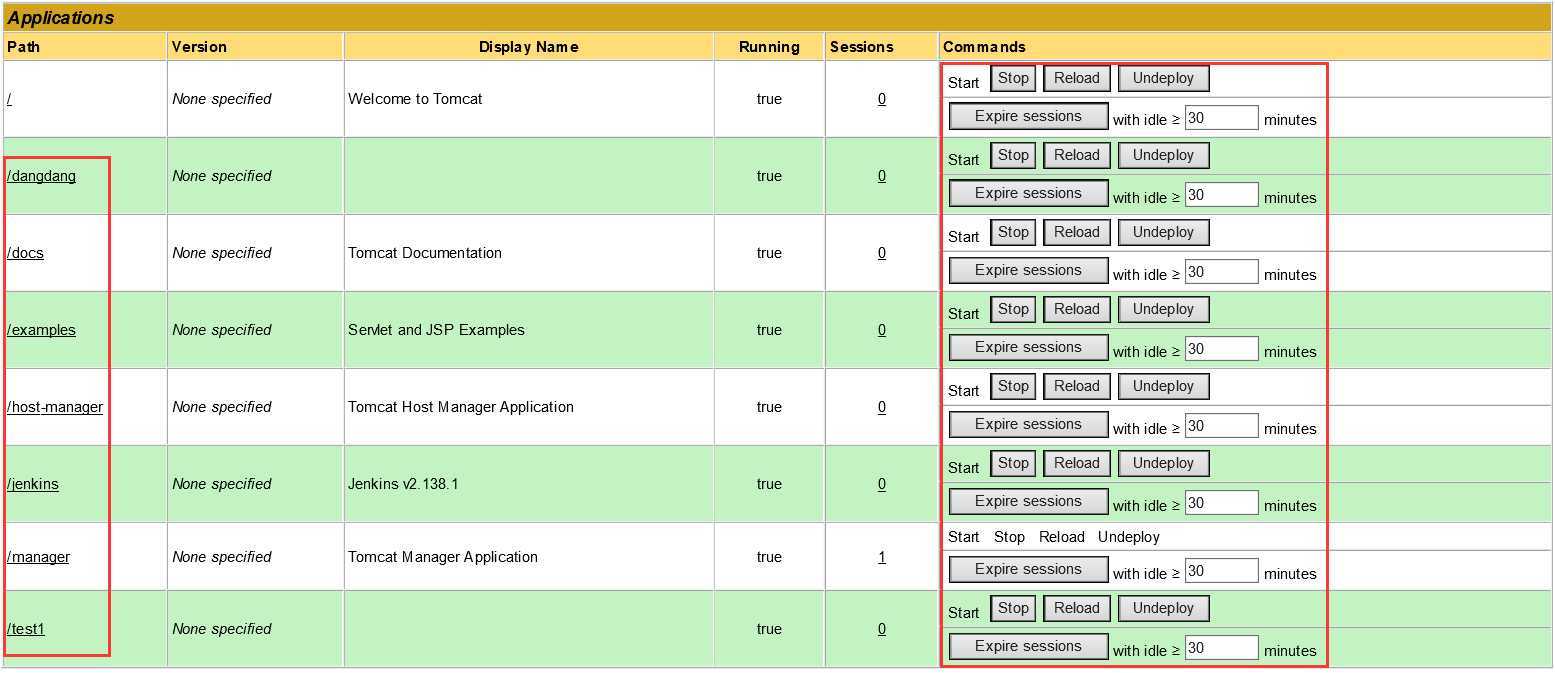Stop the /test1 application
The image size is (1555, 673).
(1013, 608)
